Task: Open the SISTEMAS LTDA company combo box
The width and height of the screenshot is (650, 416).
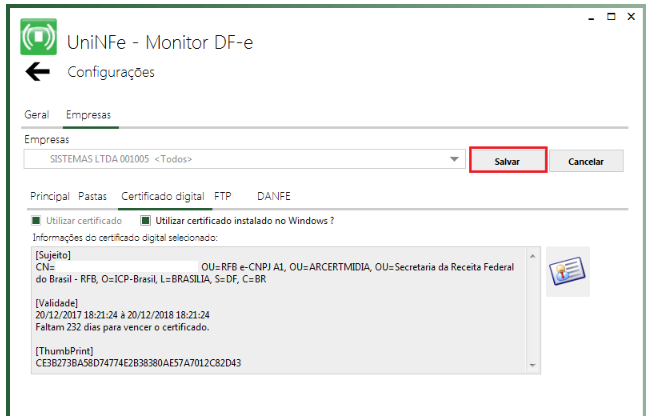Action: click(x=245, y=159)
